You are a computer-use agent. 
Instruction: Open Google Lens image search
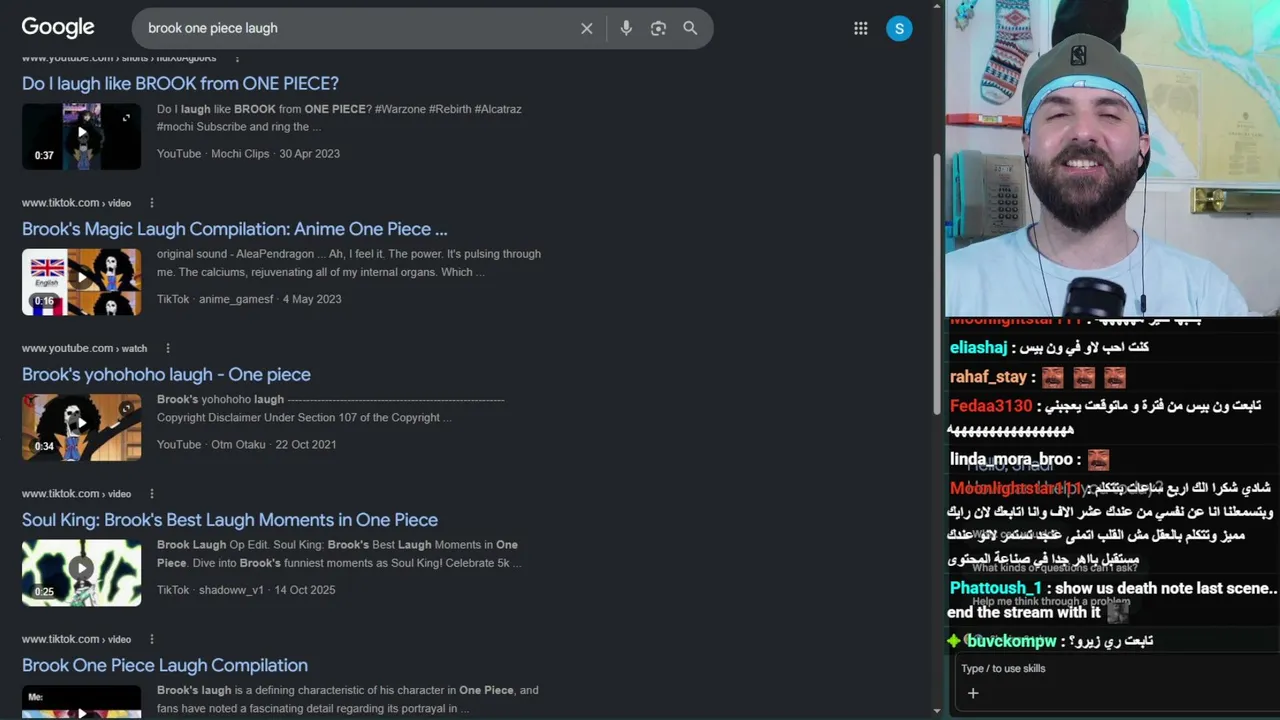click(658, 28)
